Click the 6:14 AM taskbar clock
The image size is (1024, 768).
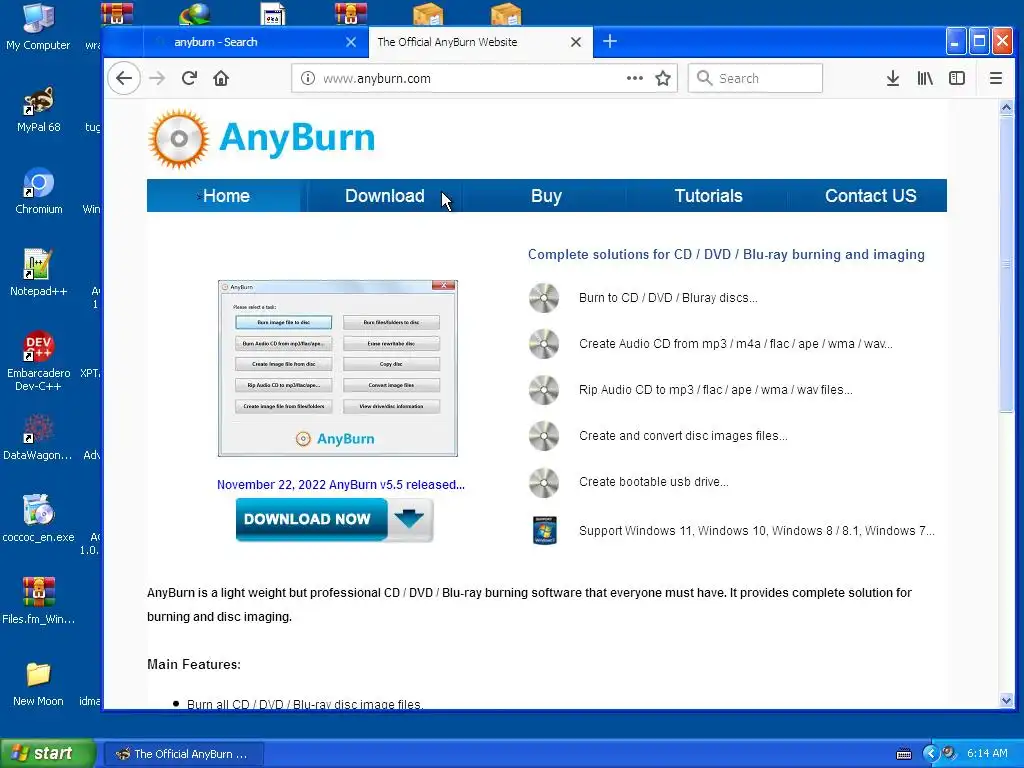987,754
